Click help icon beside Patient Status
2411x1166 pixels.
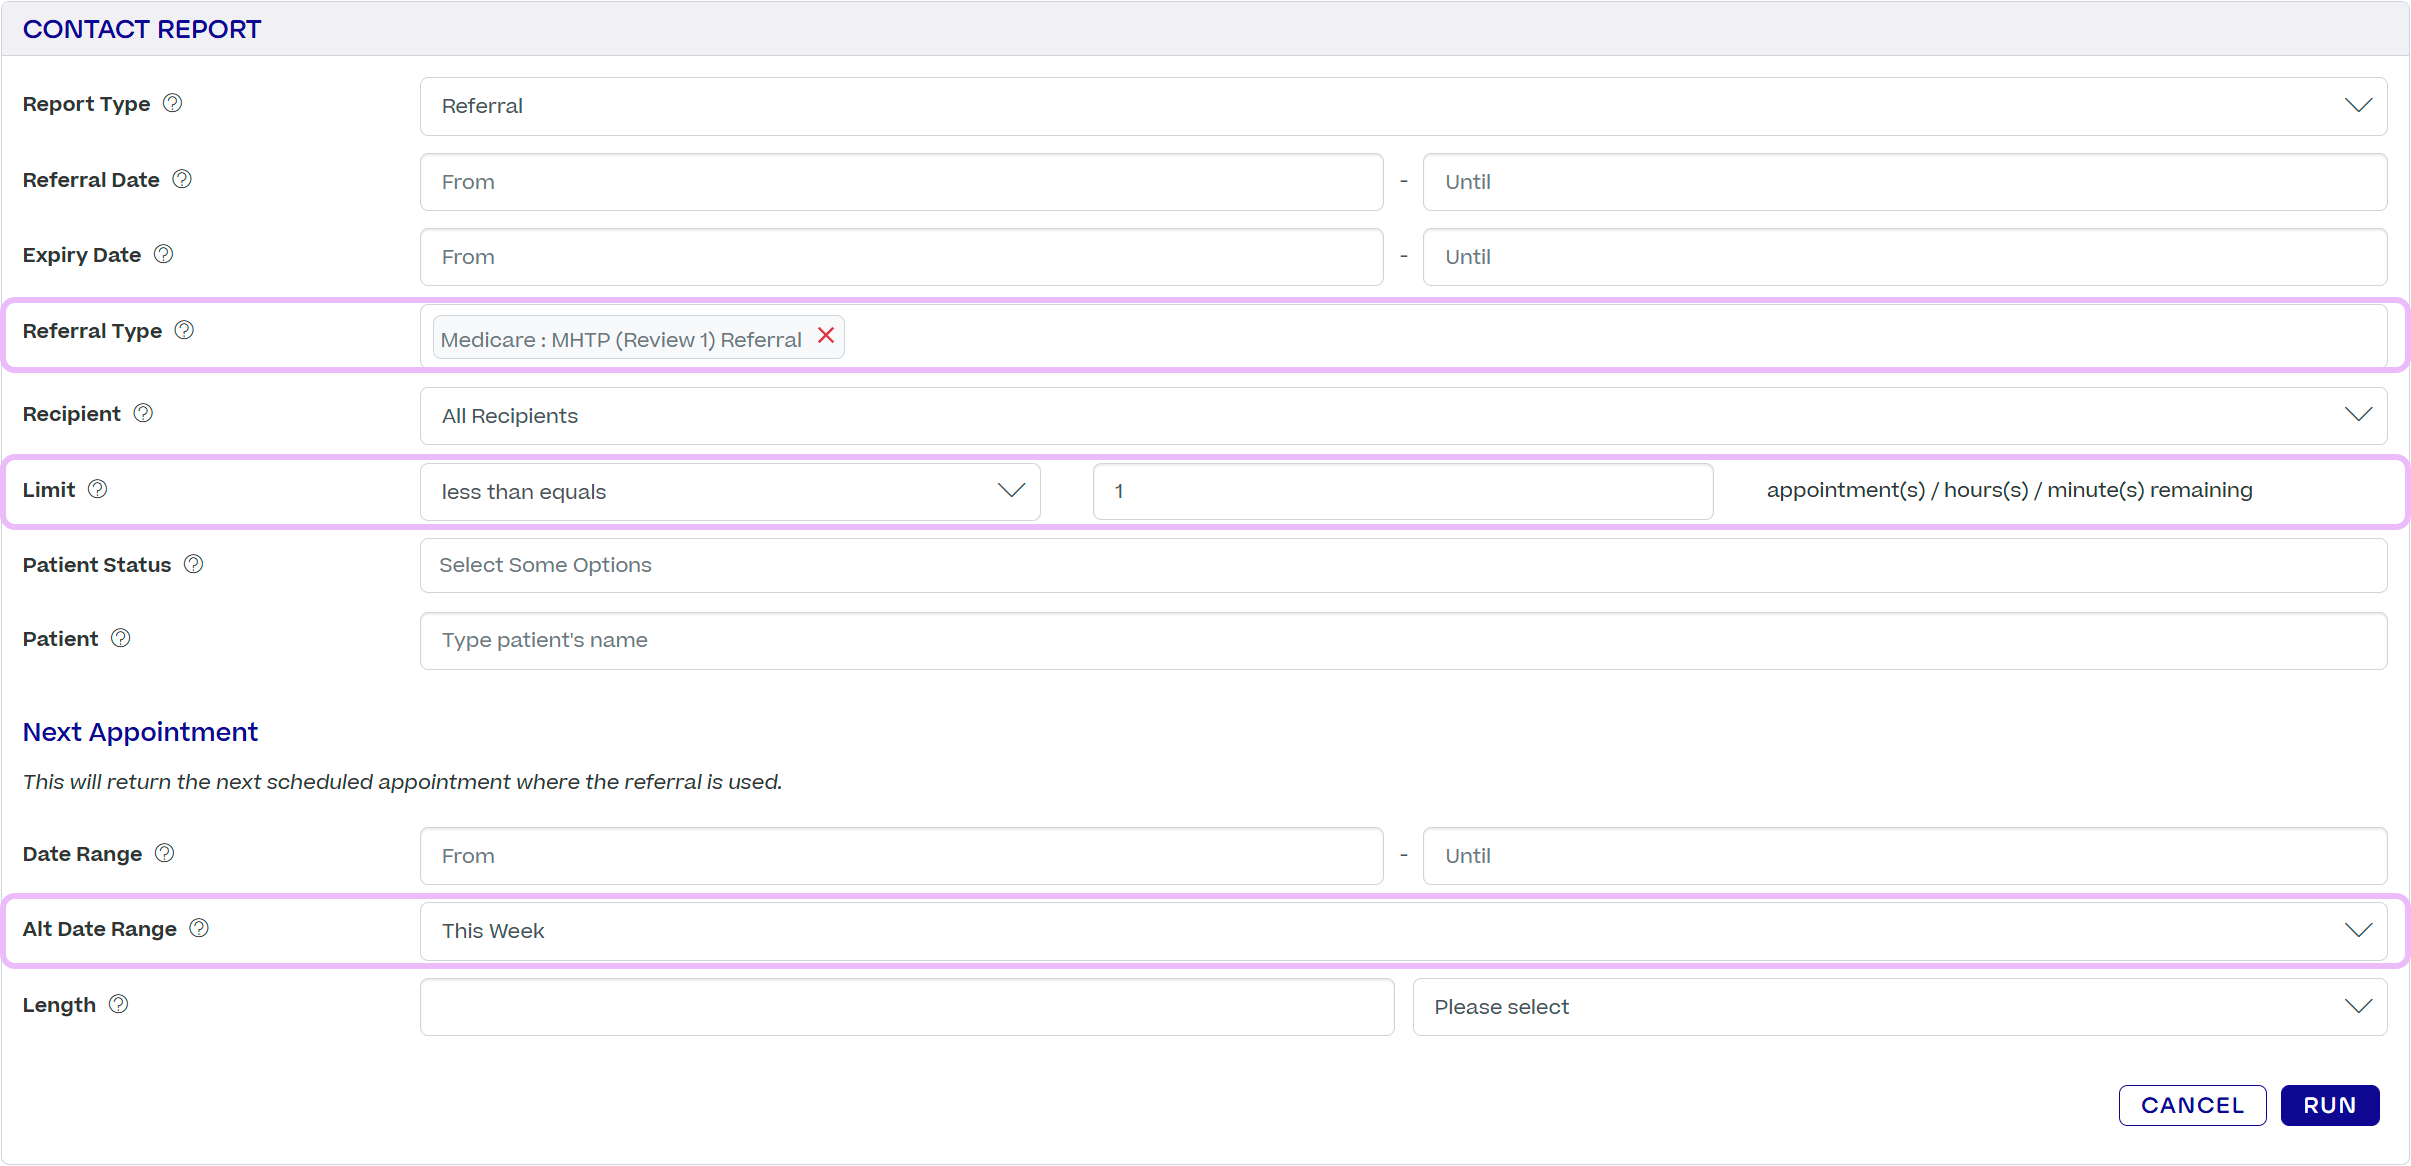coord(194,564)
